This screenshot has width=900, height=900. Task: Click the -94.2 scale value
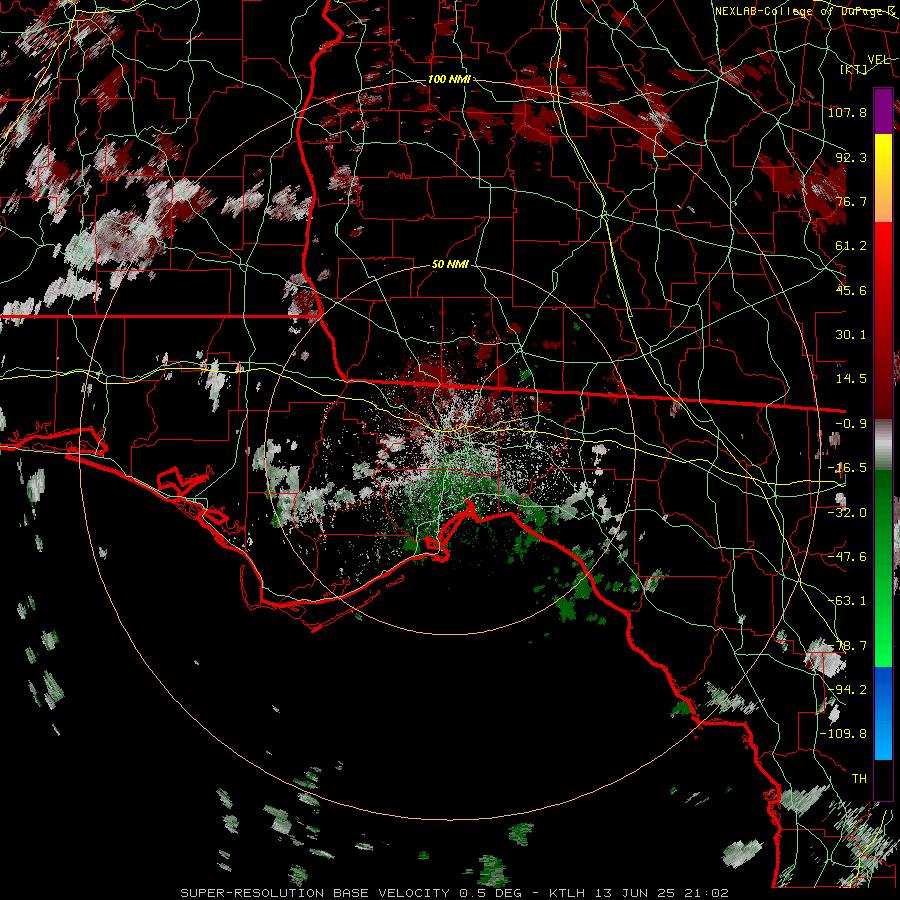pyautogui.click(x=847, y=689)
